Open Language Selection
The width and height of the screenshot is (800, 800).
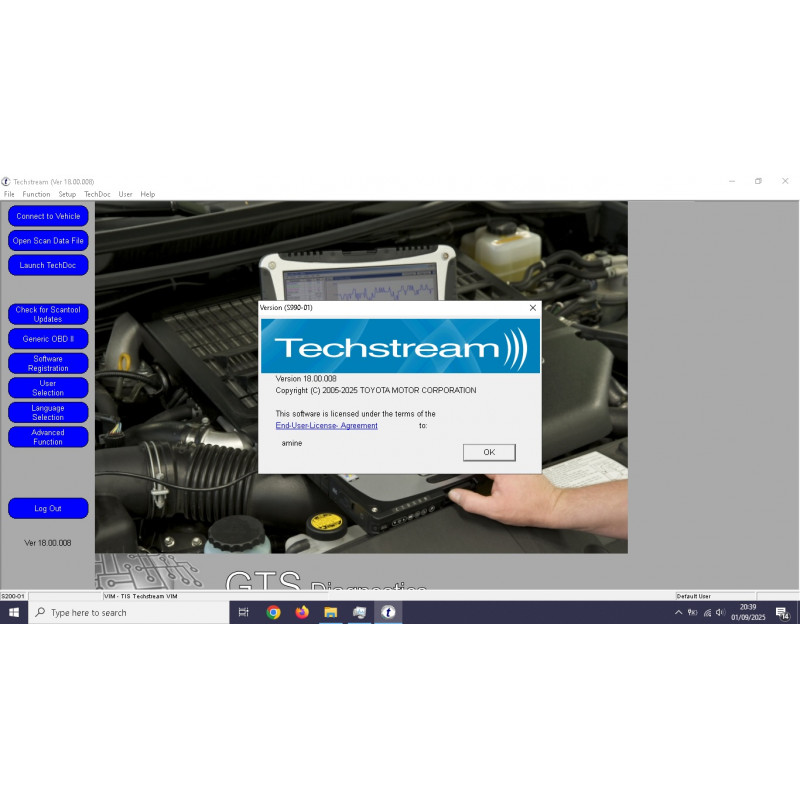pyautogui.click(x=48, y=412)
